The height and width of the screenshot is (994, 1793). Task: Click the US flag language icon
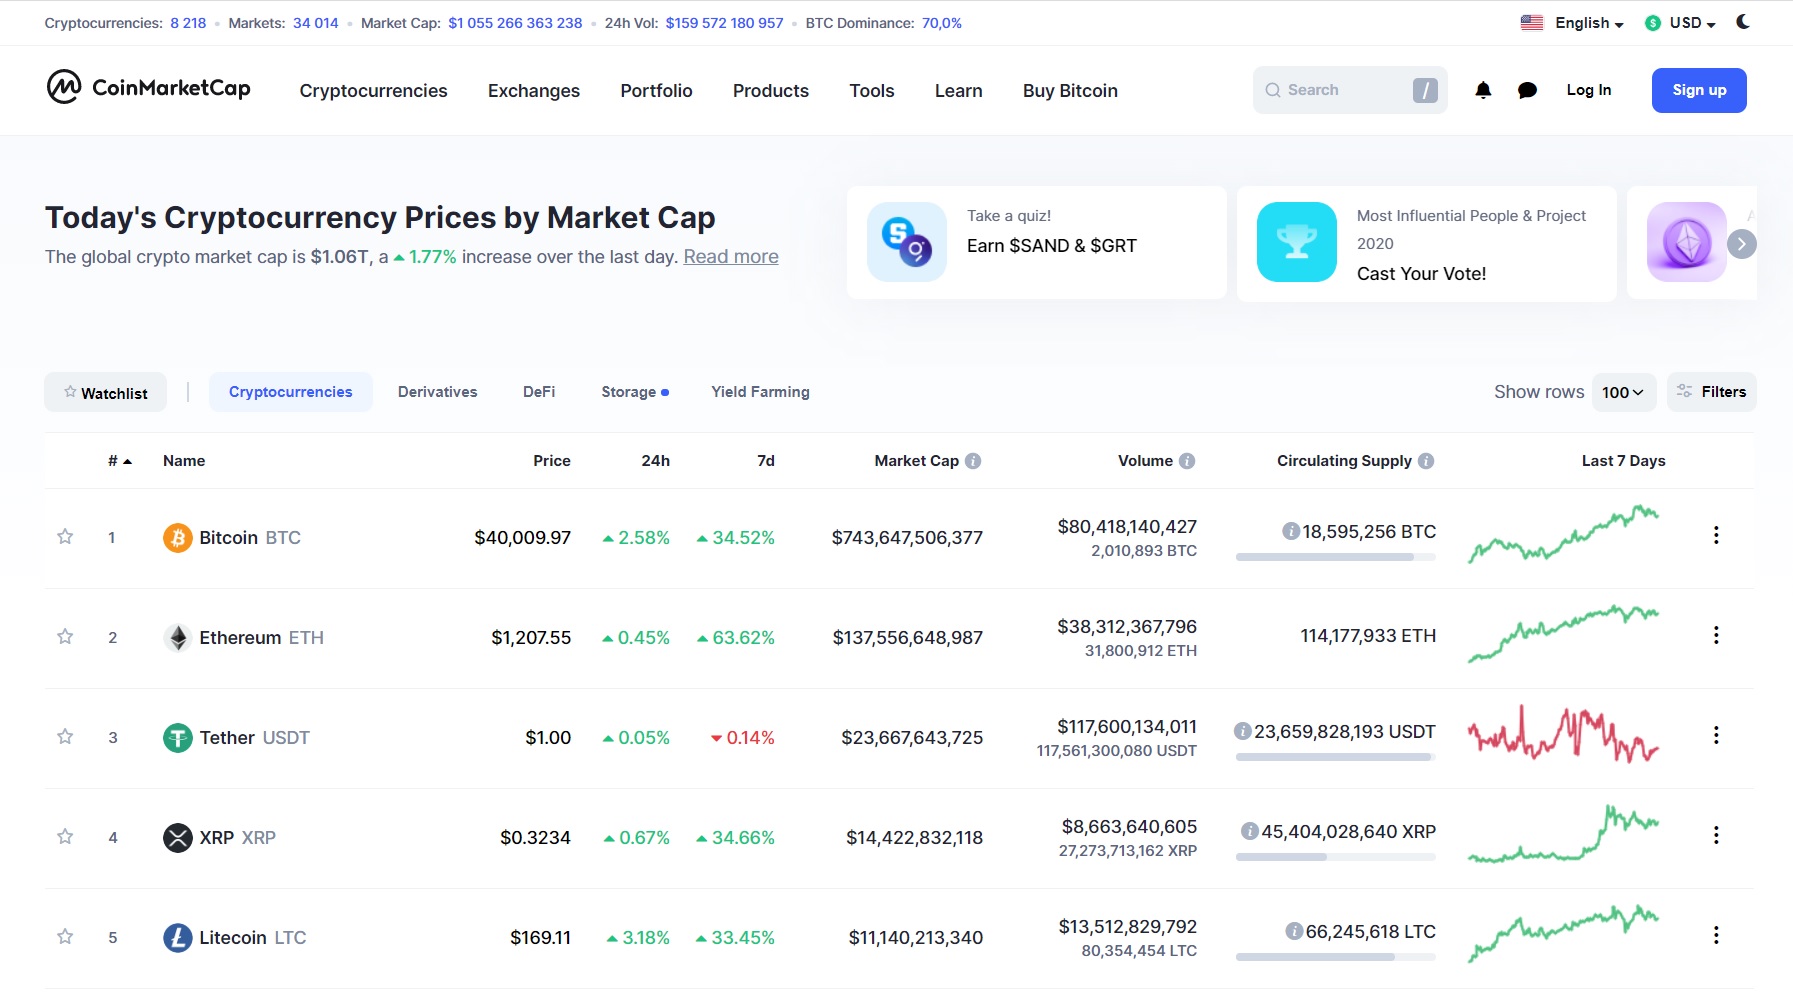click(x=1532, y=22)
